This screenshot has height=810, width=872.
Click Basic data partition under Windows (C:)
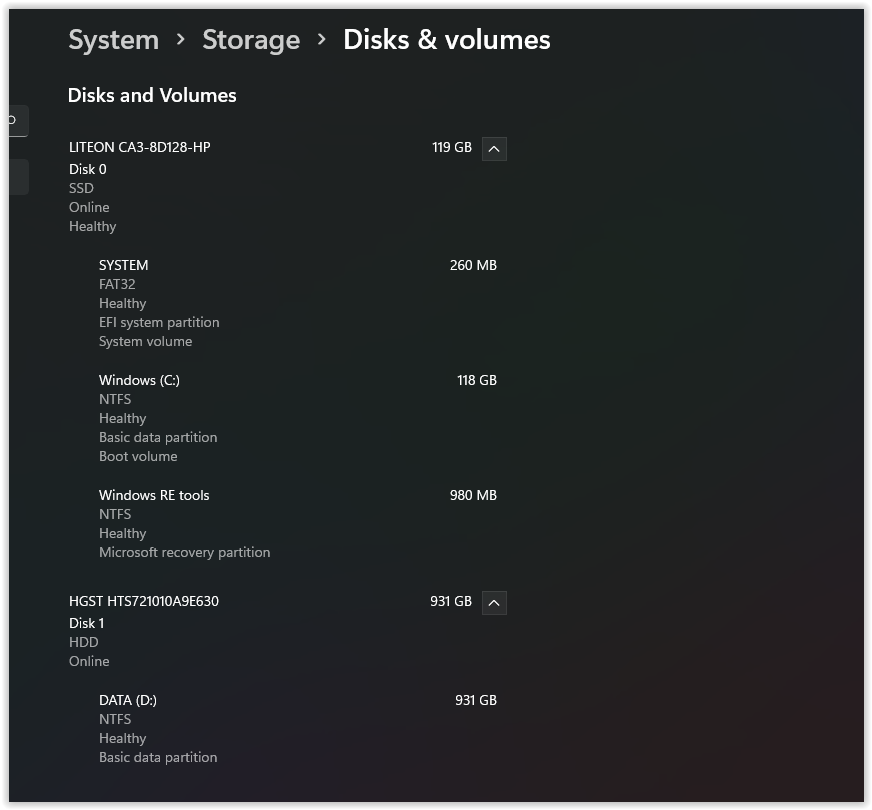coord(158,438)
